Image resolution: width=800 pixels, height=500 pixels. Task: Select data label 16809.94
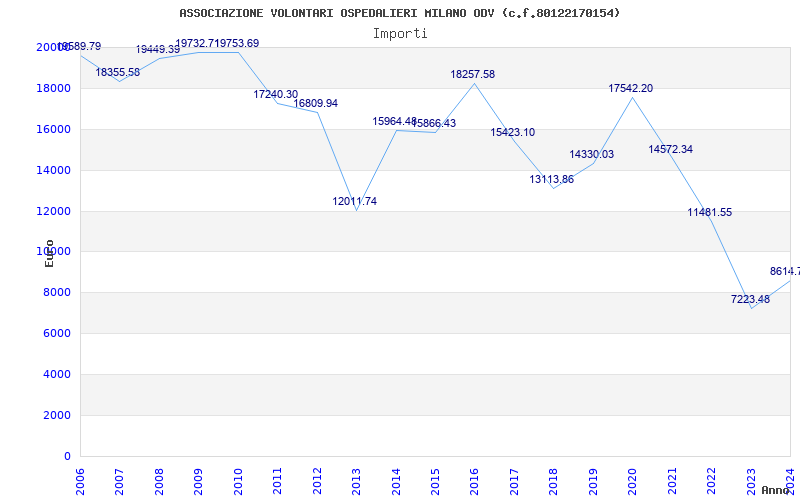(315, 104)
